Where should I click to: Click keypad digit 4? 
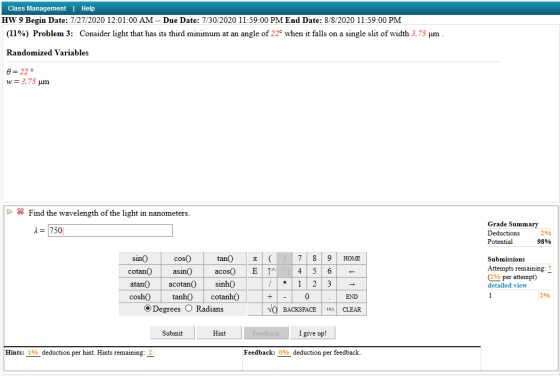pyautogui.click(x=300, y=271)
